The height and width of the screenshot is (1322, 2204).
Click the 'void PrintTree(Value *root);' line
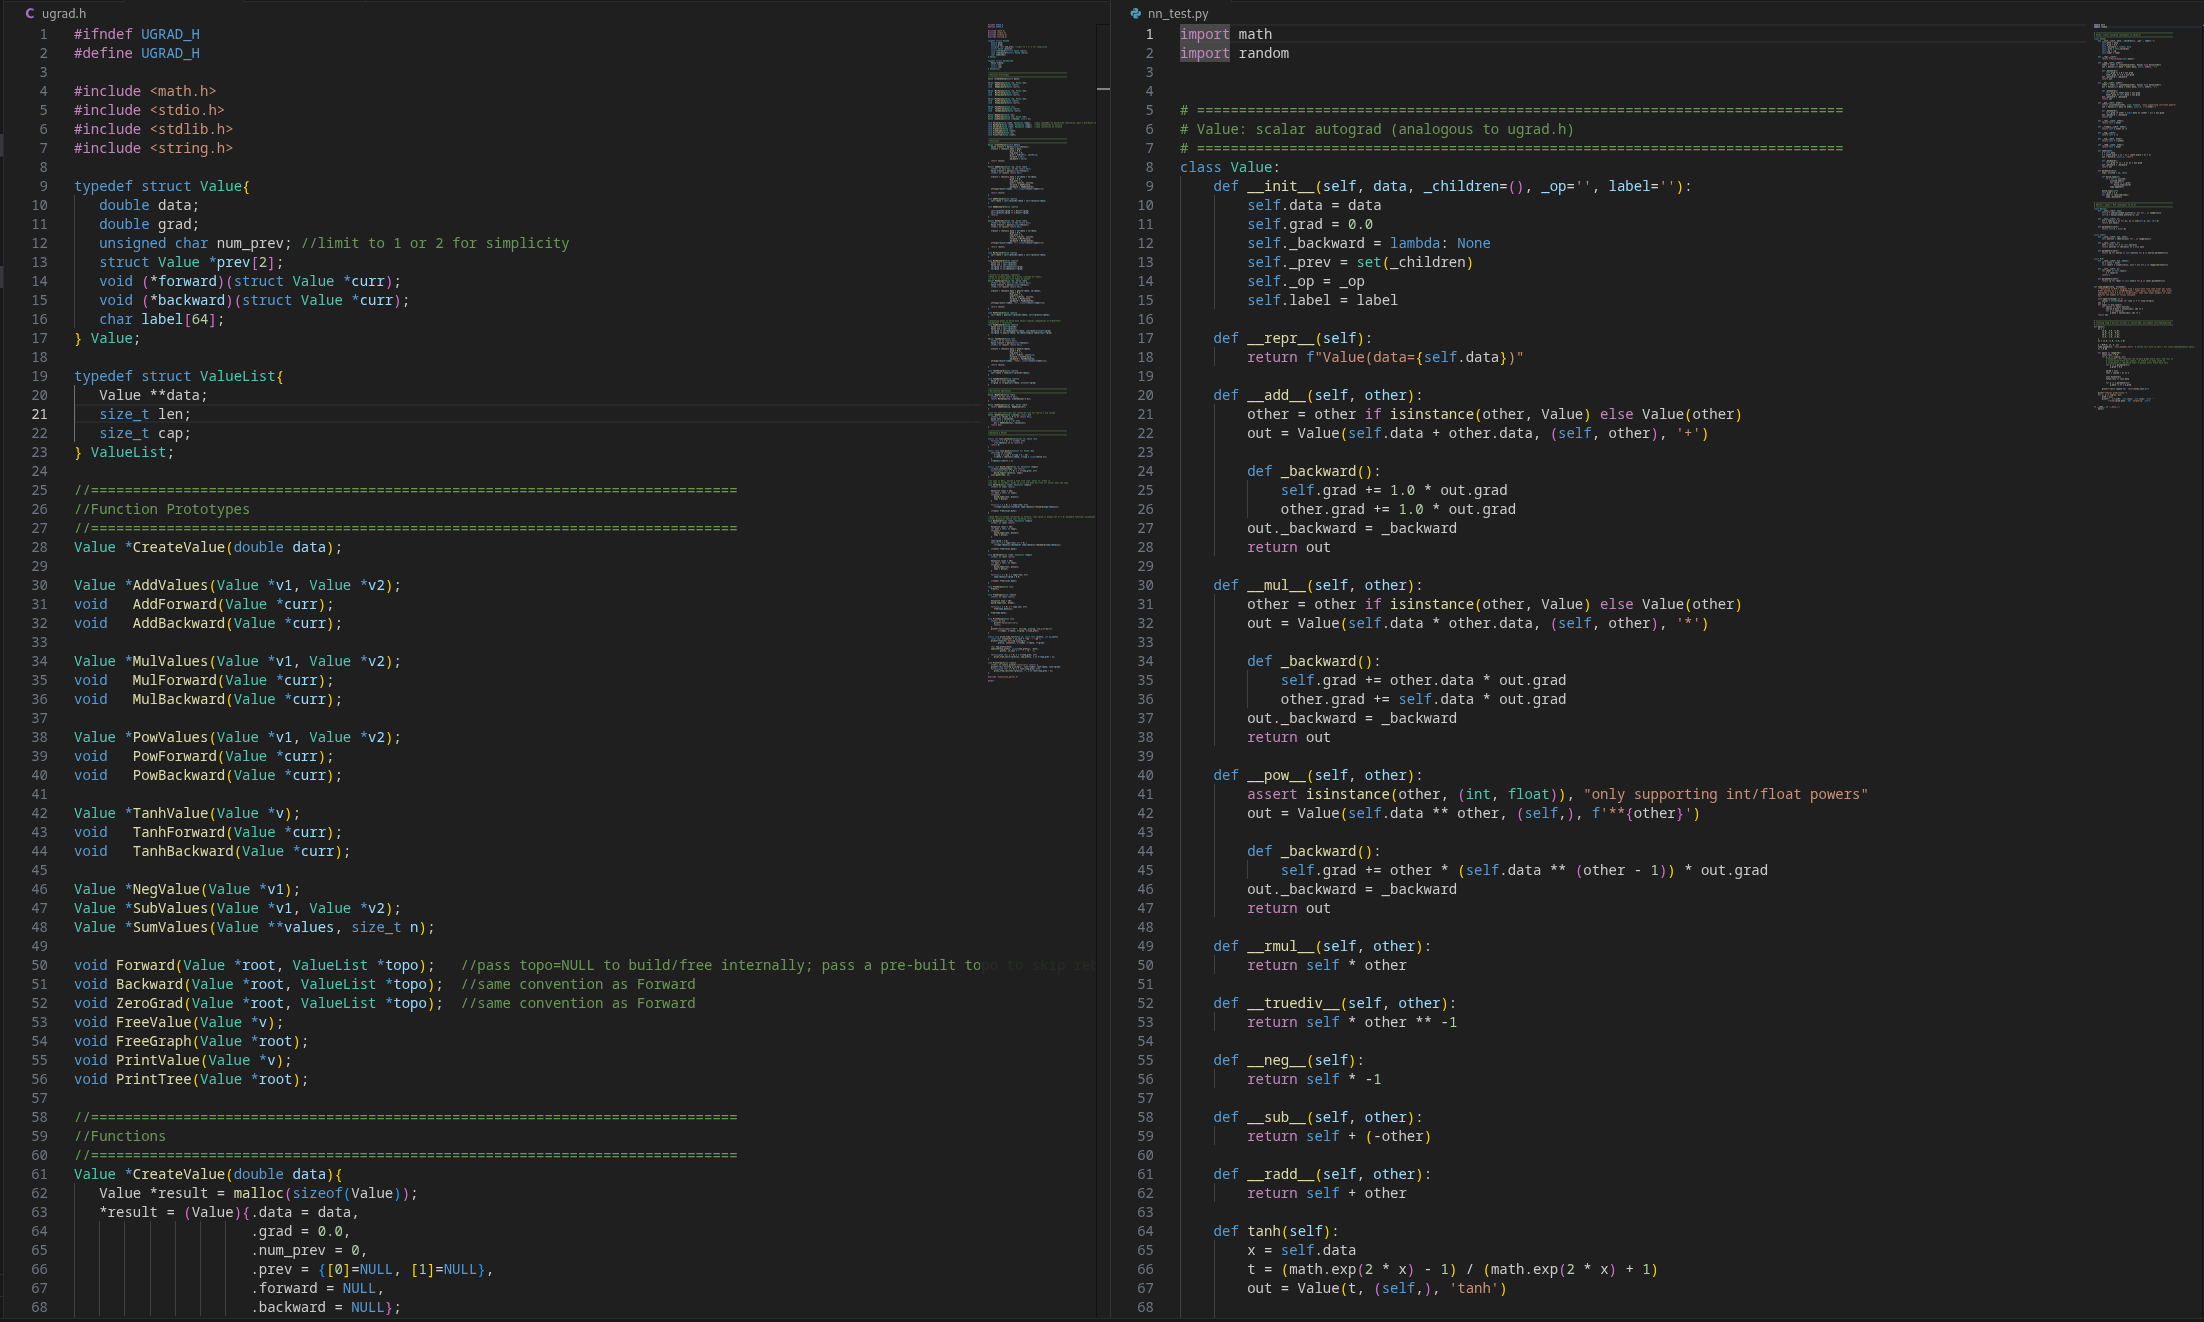point(191,1079)
